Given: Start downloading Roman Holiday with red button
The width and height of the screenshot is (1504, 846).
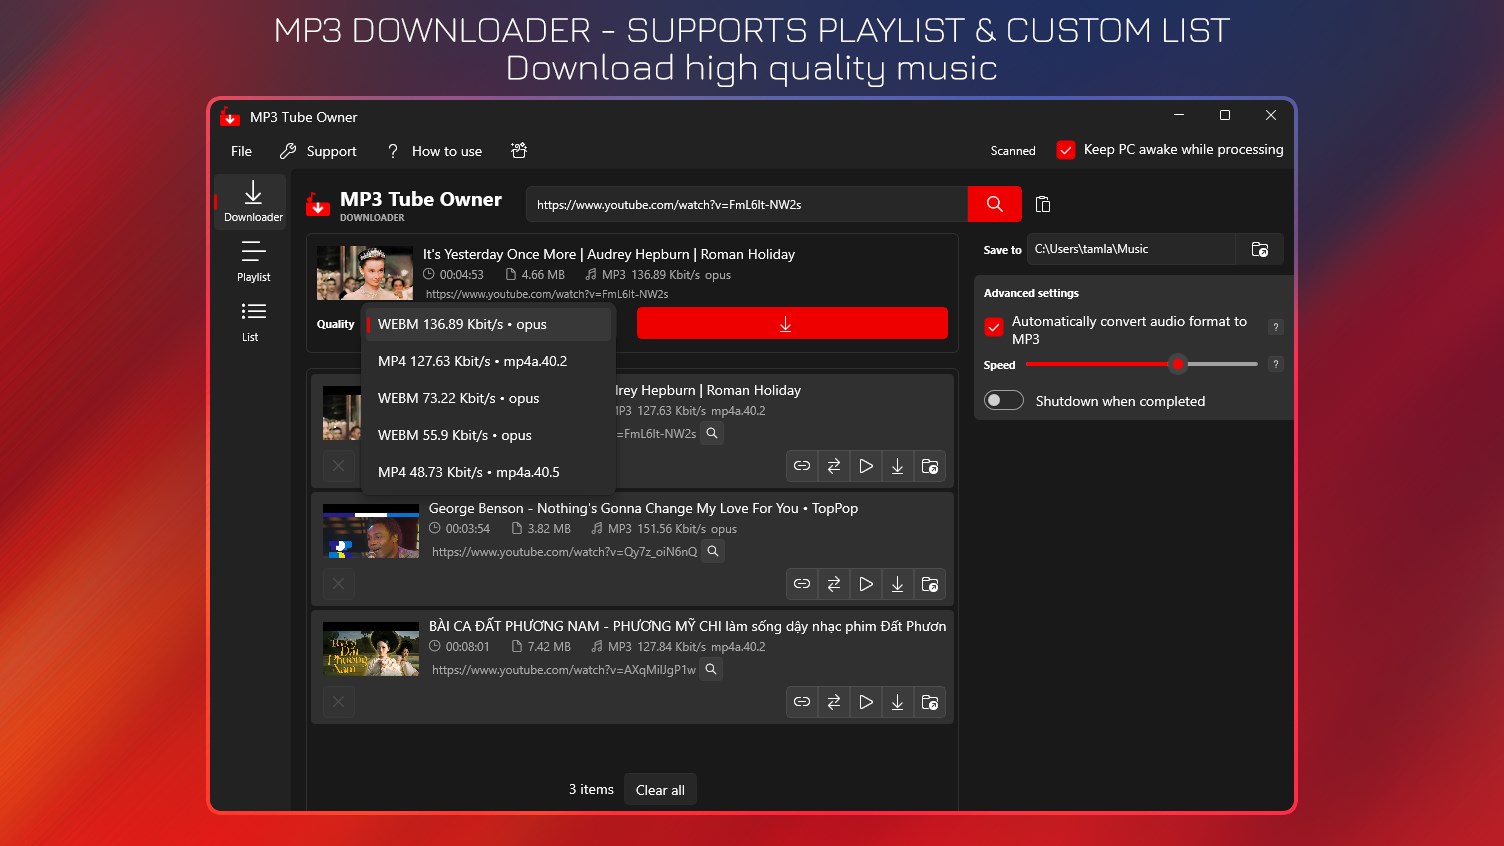Looking at the screenshot, I should pos(791,323).
